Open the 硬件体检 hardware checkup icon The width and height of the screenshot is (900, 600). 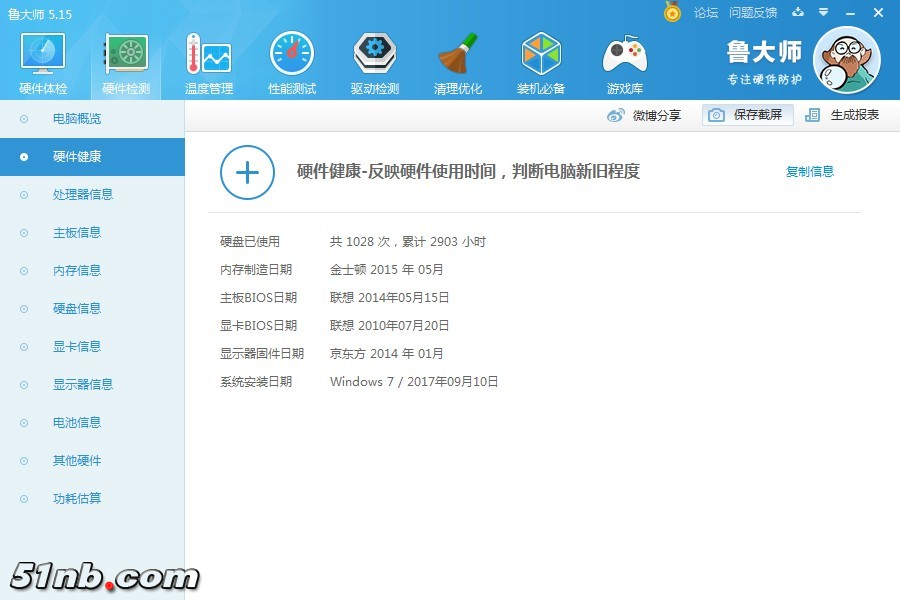click(43, 55)
